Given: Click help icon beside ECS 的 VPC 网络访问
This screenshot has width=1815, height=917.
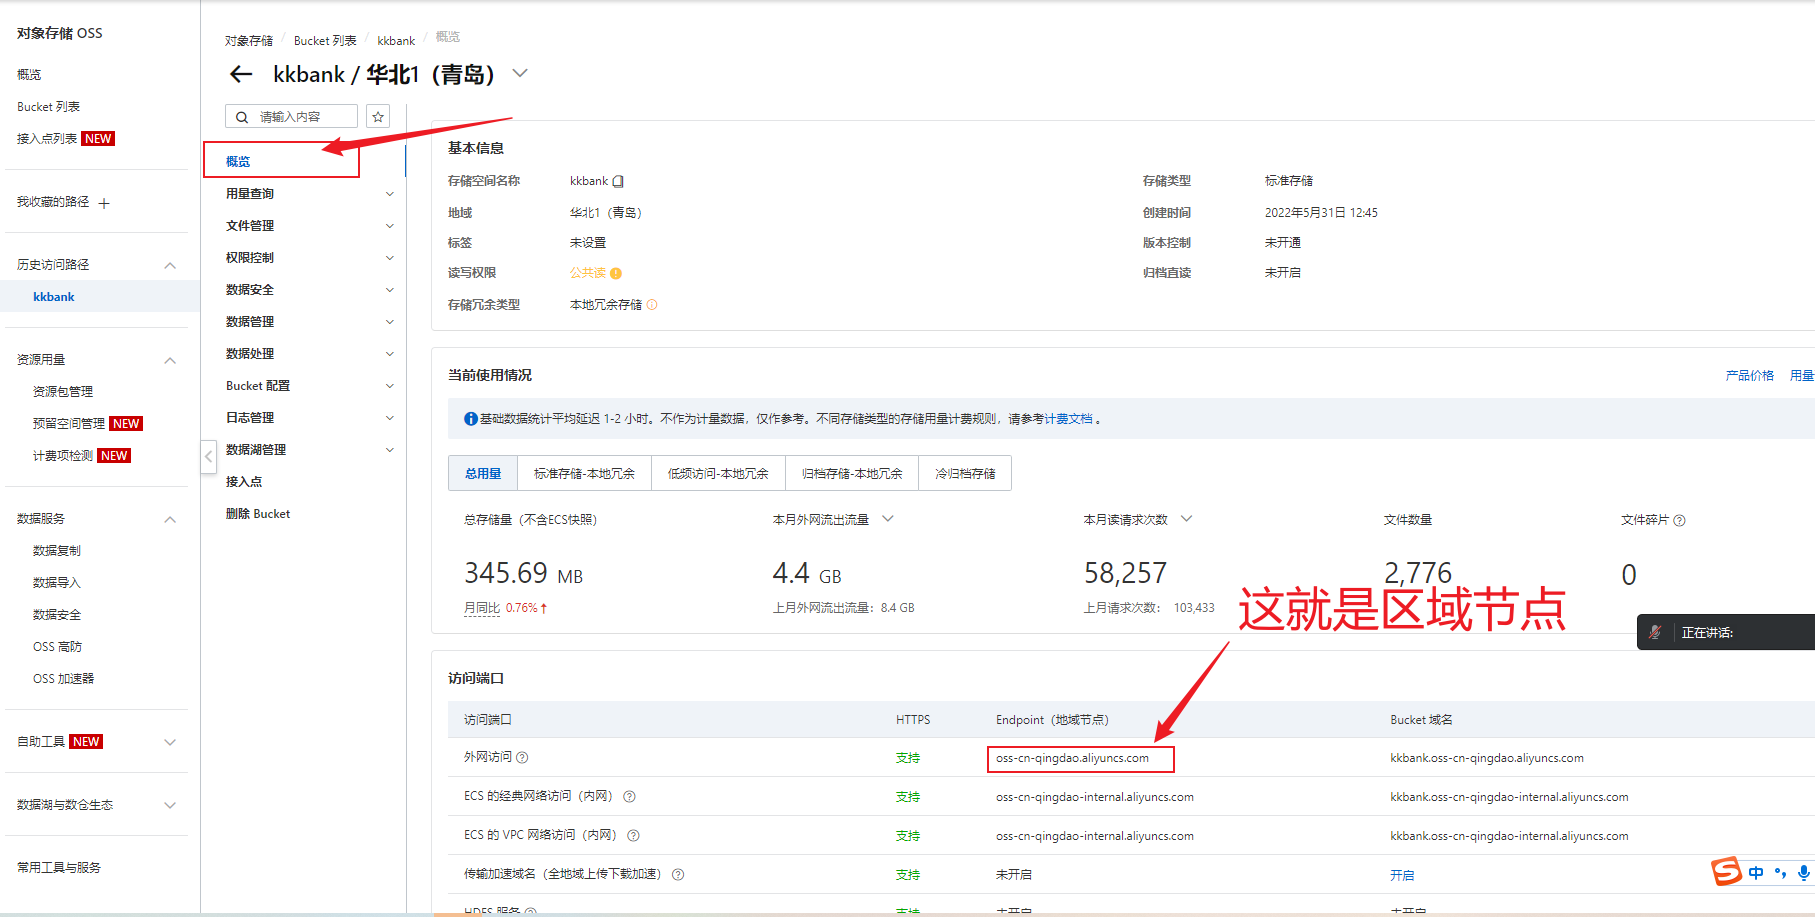Looking at the screenshot, I should pos(633,835).
